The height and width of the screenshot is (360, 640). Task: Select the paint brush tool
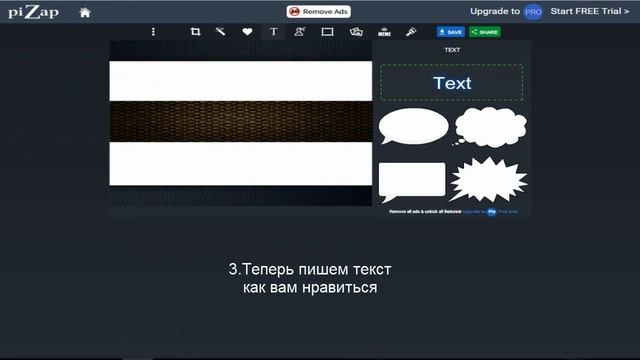click(x=411, y=32)
